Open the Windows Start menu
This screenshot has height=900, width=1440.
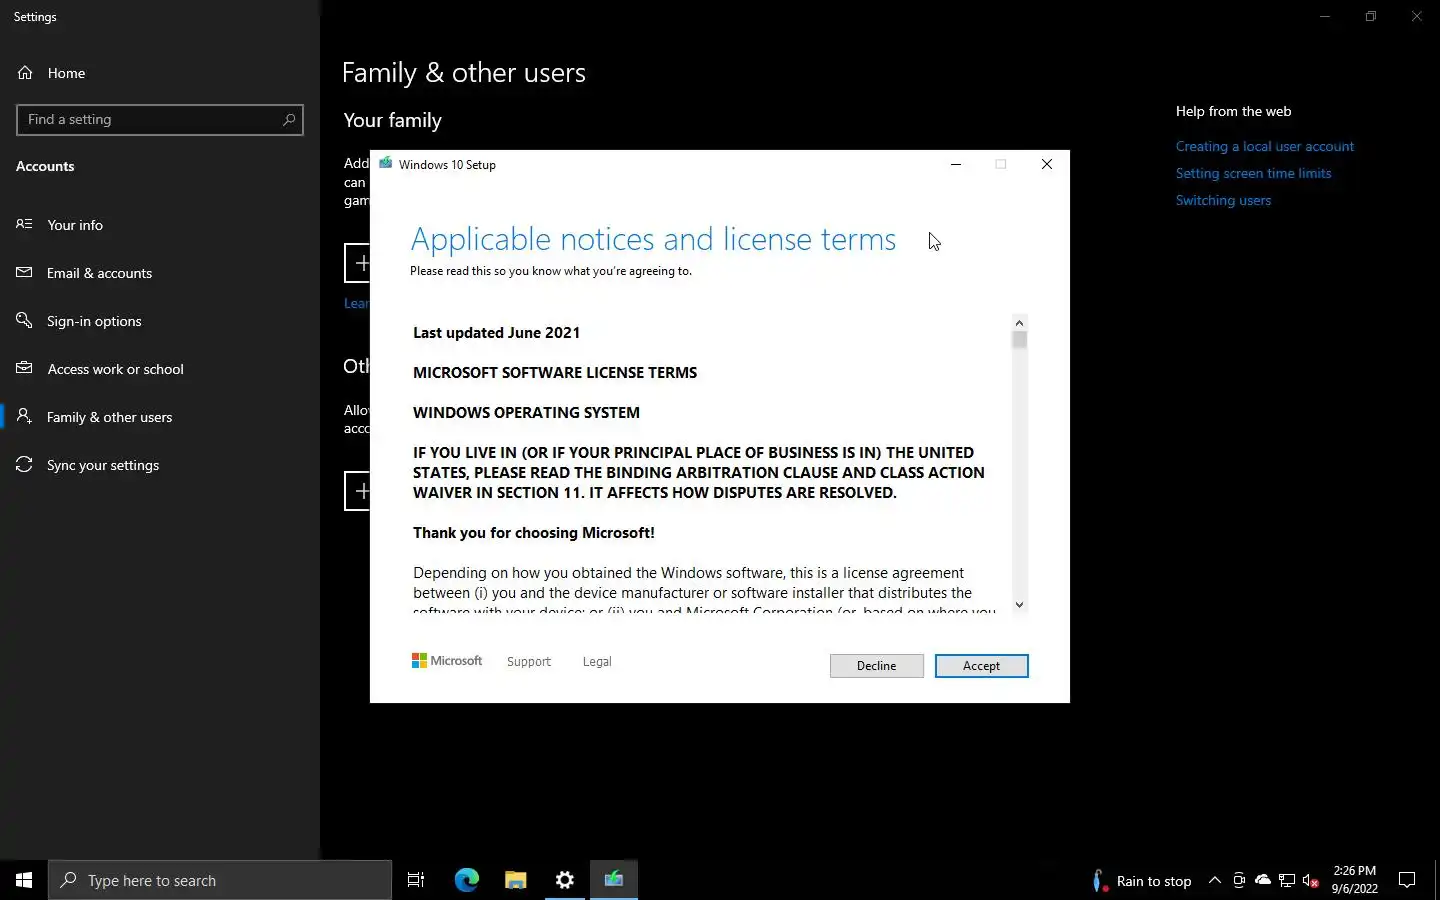24,880
